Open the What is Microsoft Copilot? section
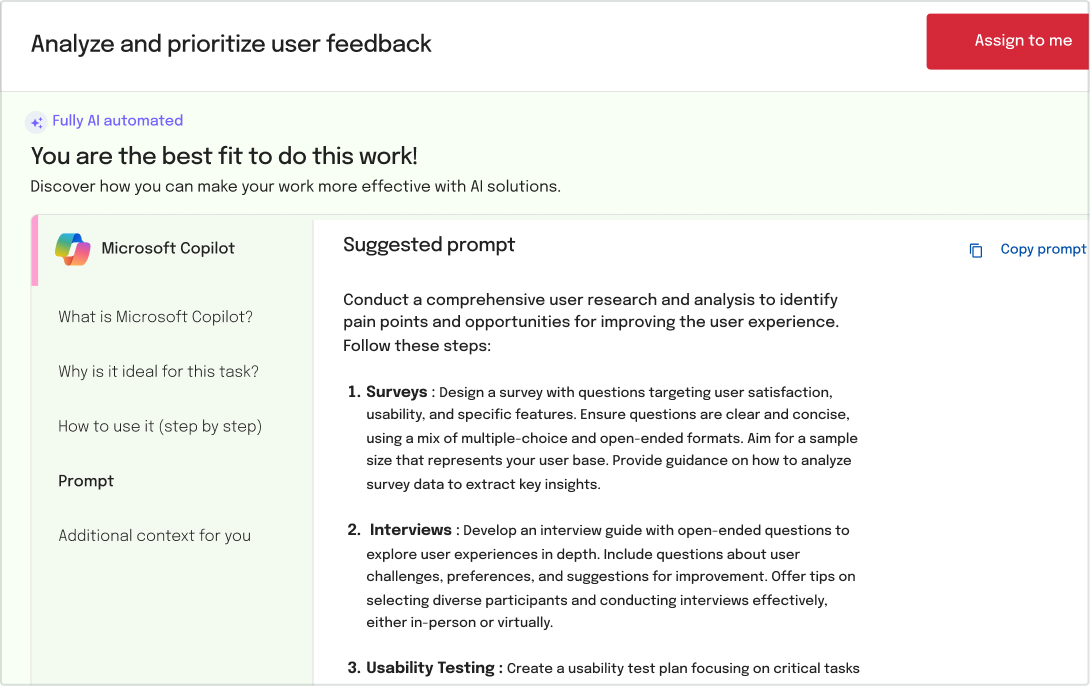The image size is (1090, 686). (x=156, y=317)
